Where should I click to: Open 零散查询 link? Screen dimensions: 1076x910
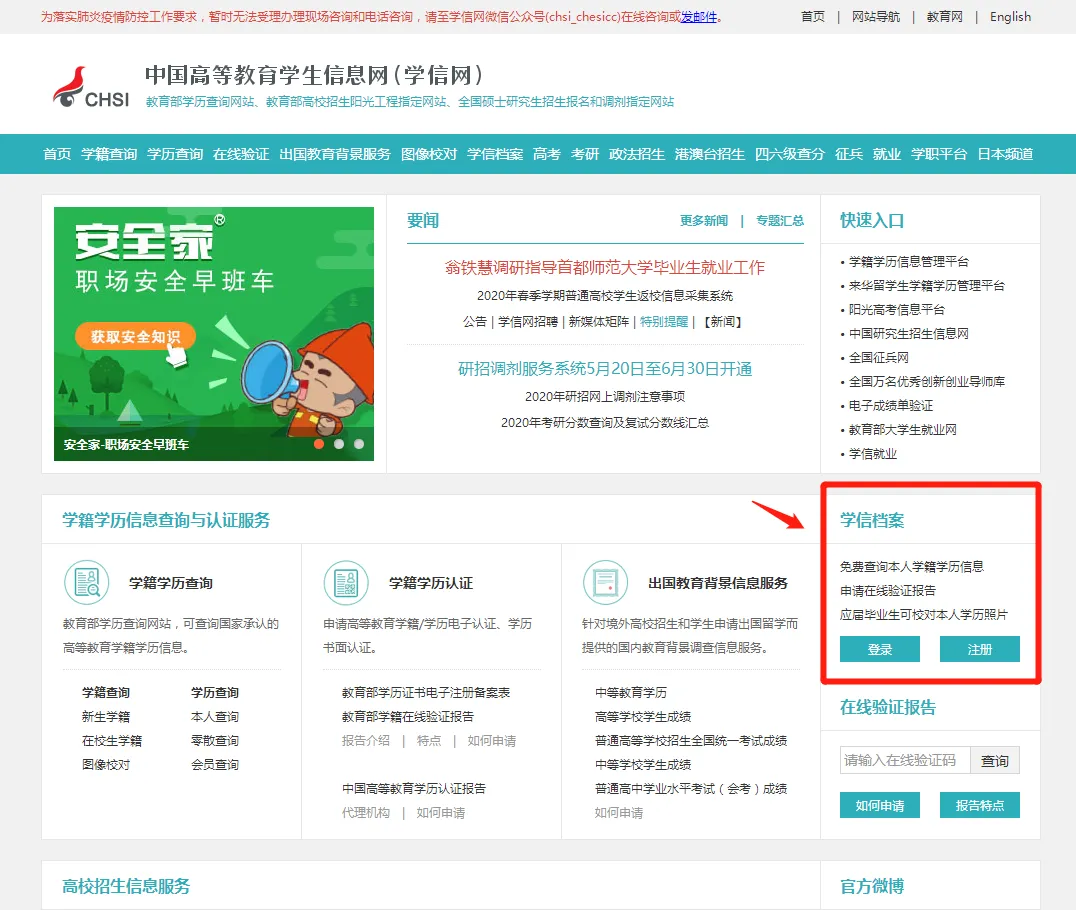click(215, 740)
